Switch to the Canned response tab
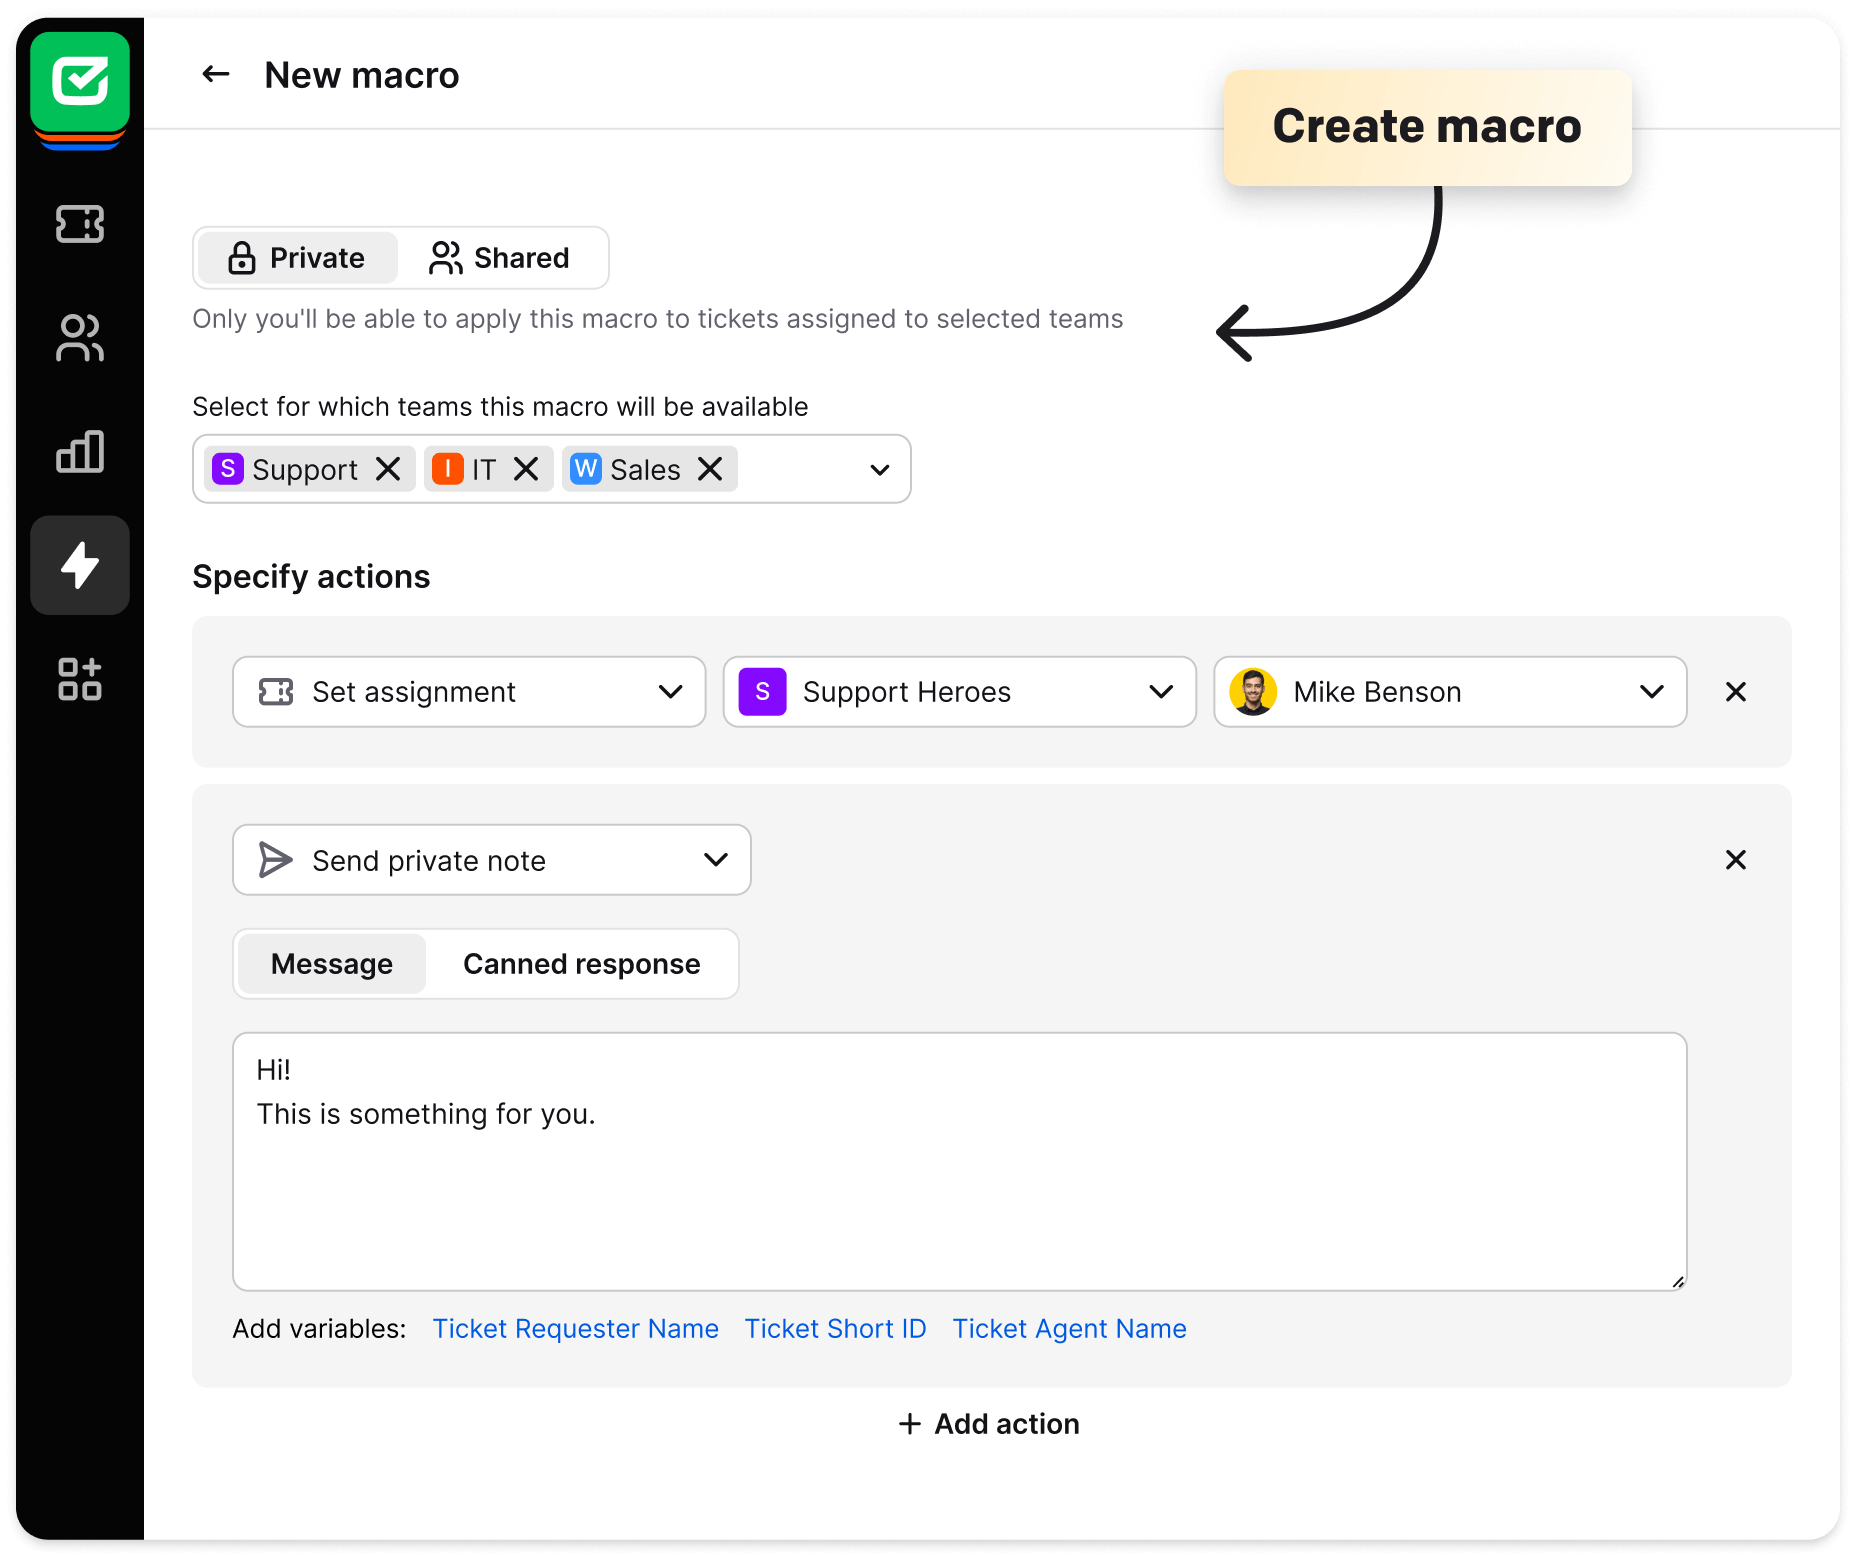The width and height of the screenshot is (1856, 1557). point(581,963)
